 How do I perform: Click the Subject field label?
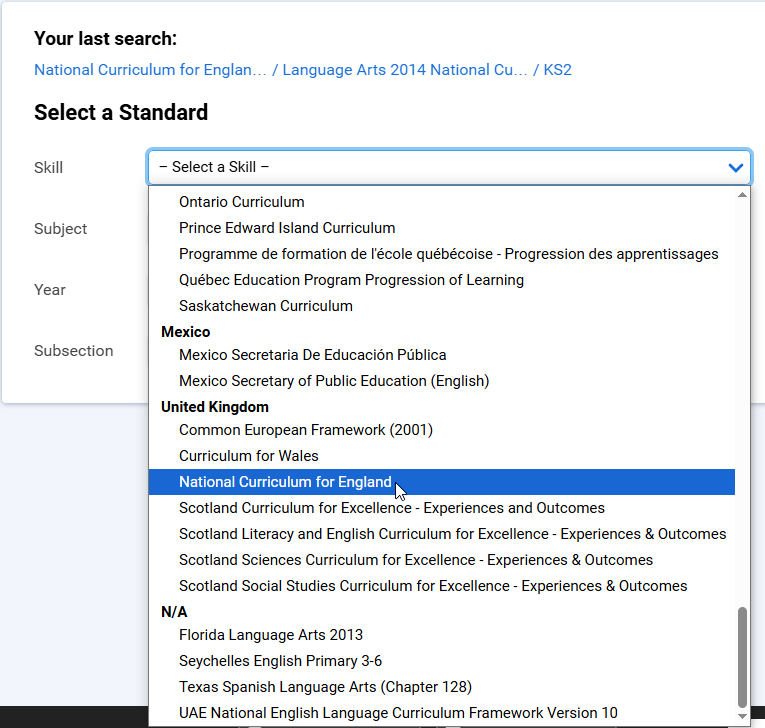pyautogui.click(x=60, y=229)
